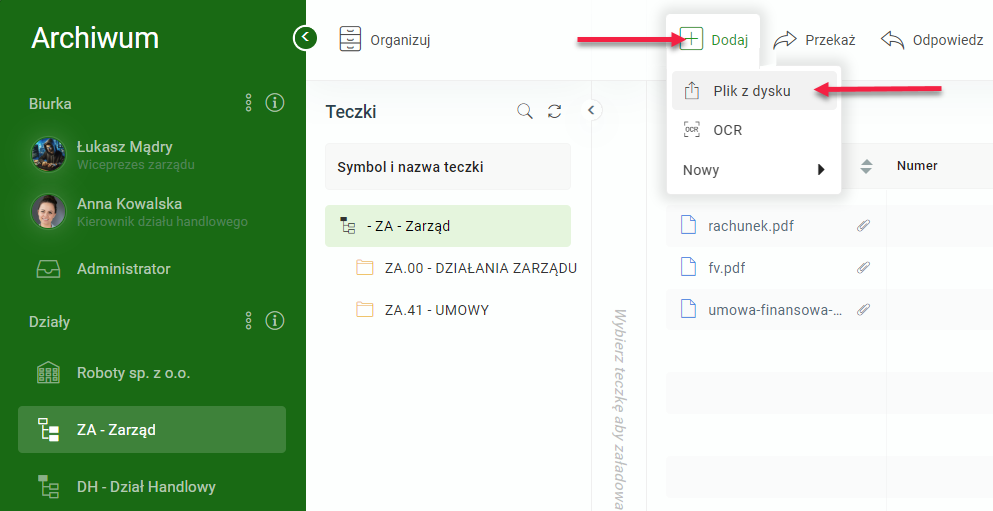Viewport: 993px width, 511px height.
Task: Click the ZA.41 folder icon
Action: point(365,310)
